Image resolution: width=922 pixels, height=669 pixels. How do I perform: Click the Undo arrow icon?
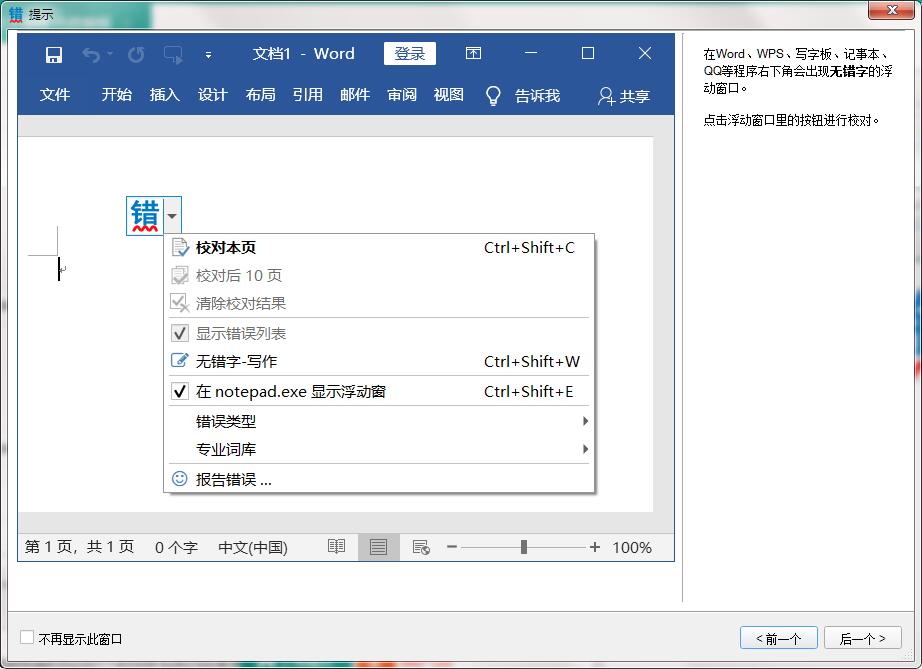91,53
